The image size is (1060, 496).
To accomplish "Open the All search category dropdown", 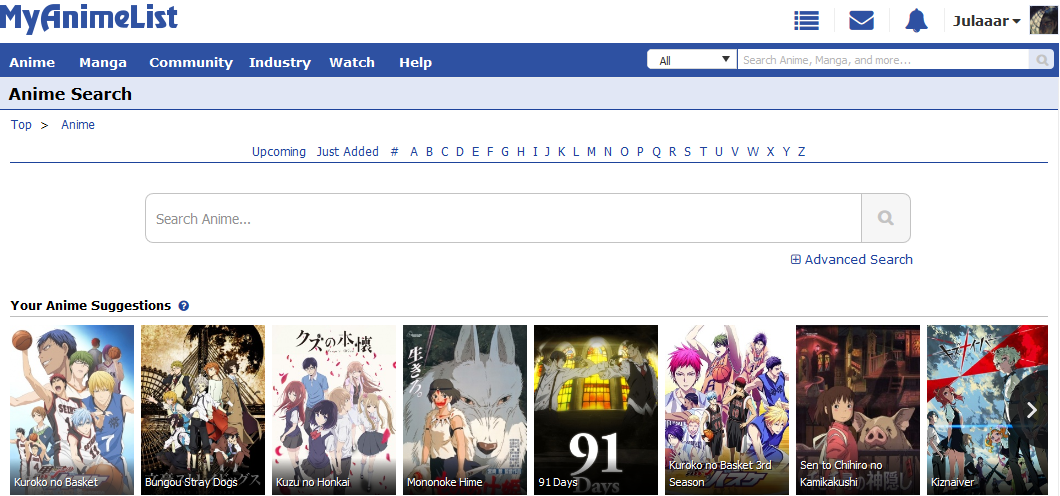I will (692, 60).
